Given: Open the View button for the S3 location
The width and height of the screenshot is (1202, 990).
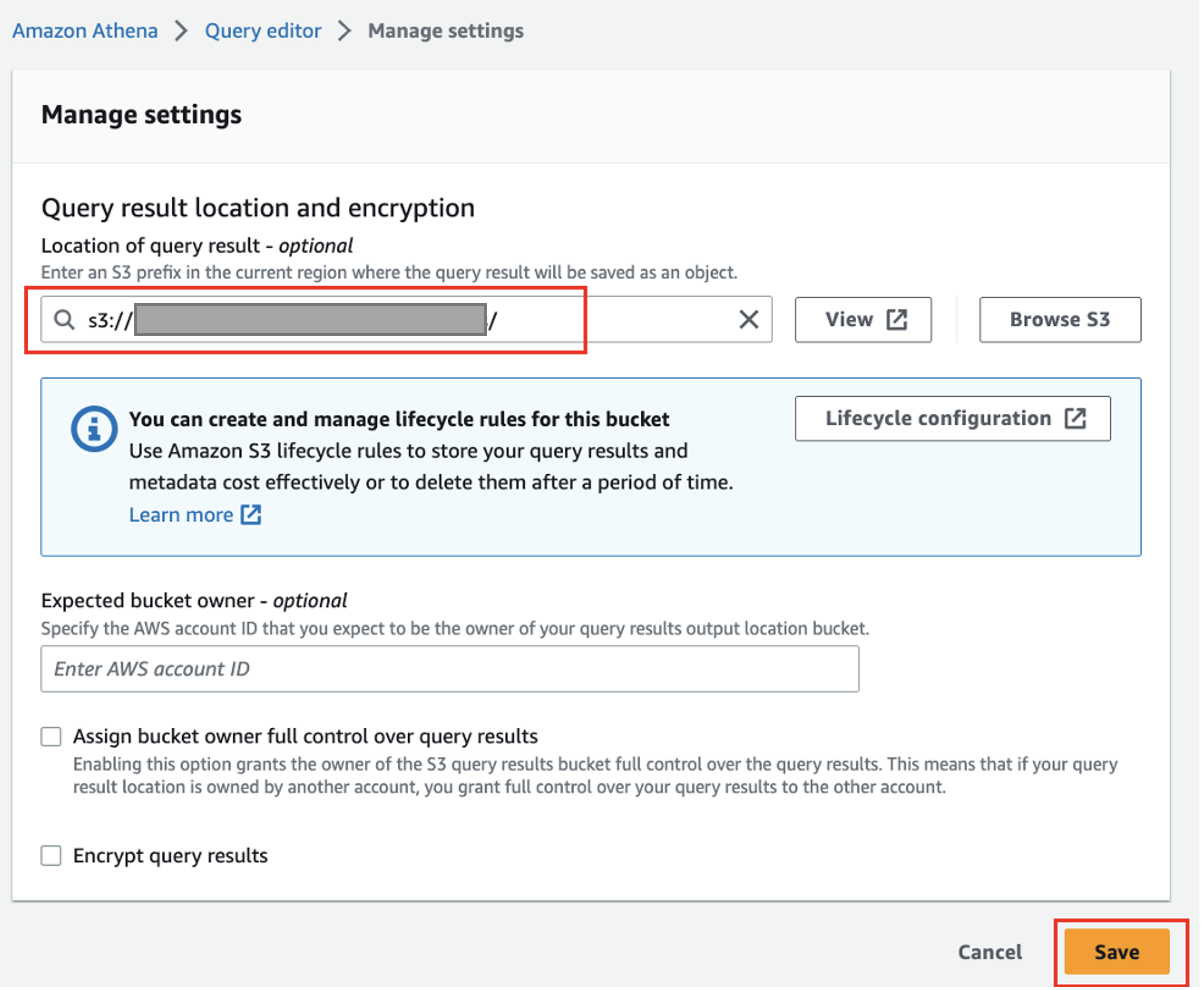Looking at the screenshot, I should click(x=863, y=320).
